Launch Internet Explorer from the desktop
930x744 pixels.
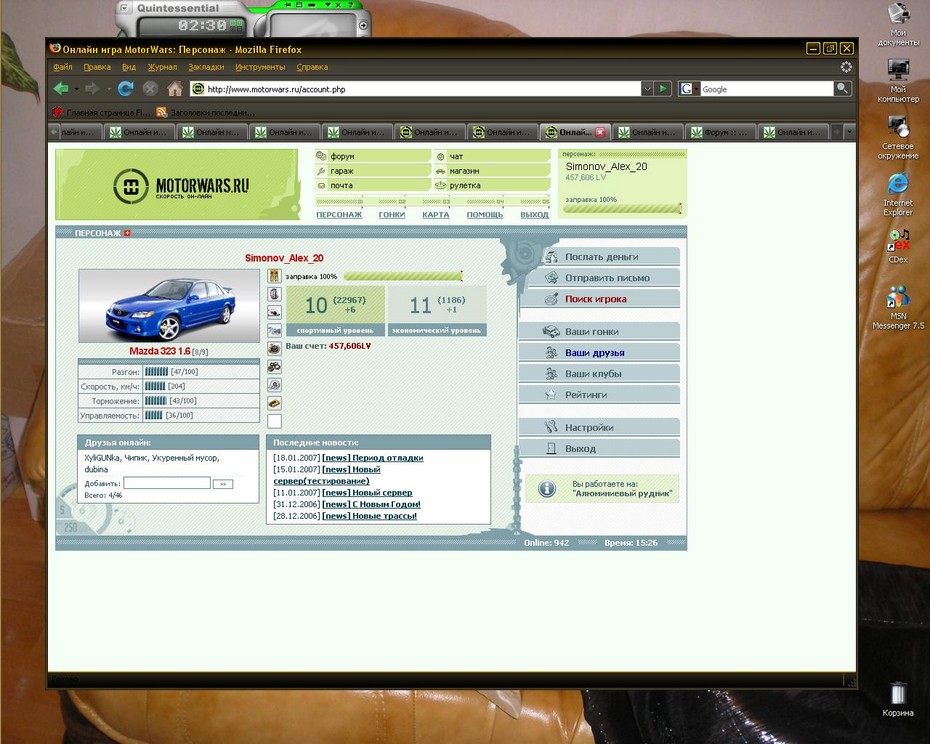898,195
